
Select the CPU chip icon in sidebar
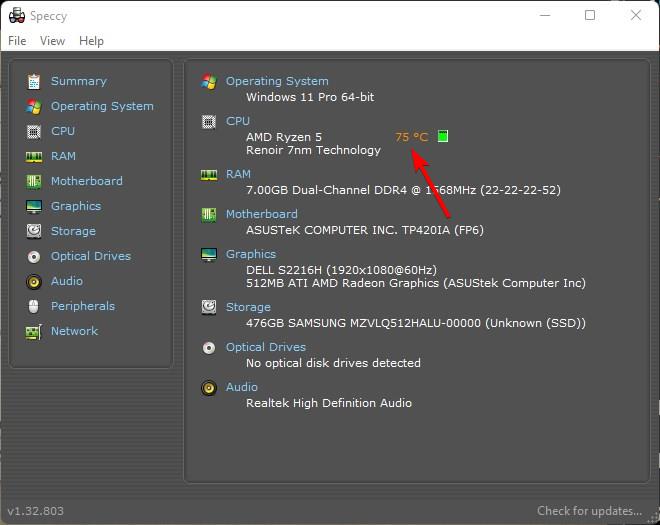[x=34, y=131]
